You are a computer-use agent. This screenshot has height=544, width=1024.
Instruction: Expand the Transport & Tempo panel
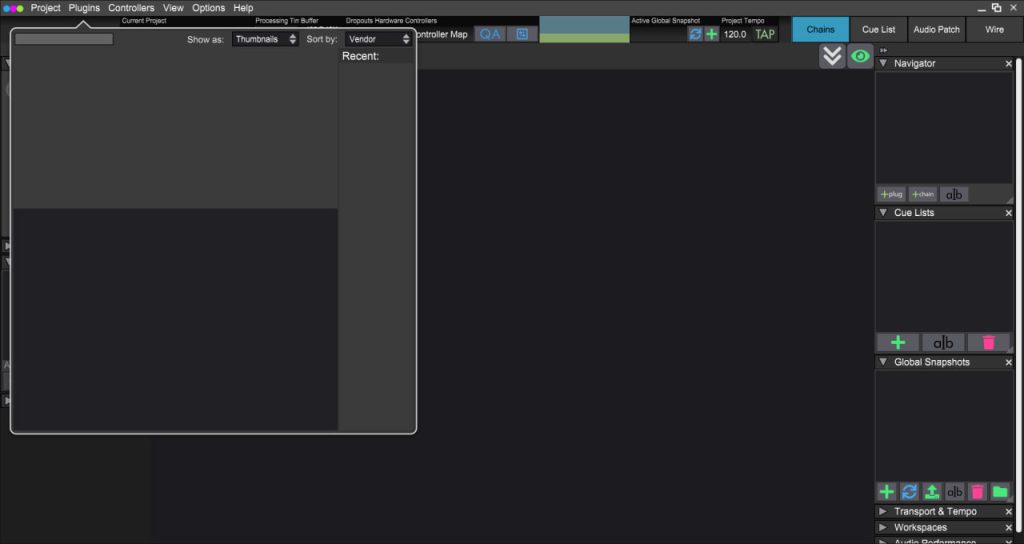pyautogui.click(x=883, y=512)
